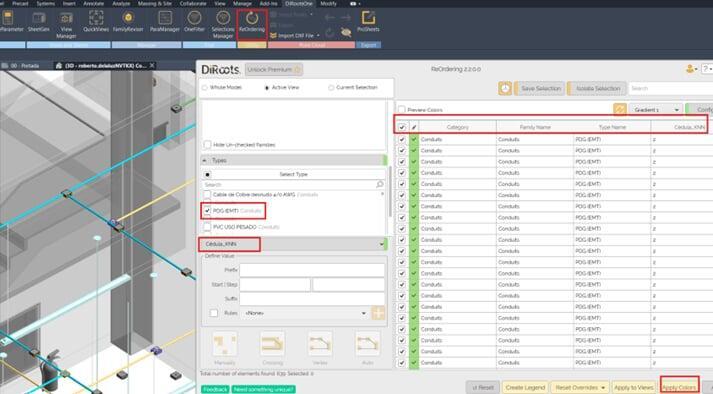This screenshot has height=394, width=713.
Task: Click Need something unique? link
Action: [264, 389]
